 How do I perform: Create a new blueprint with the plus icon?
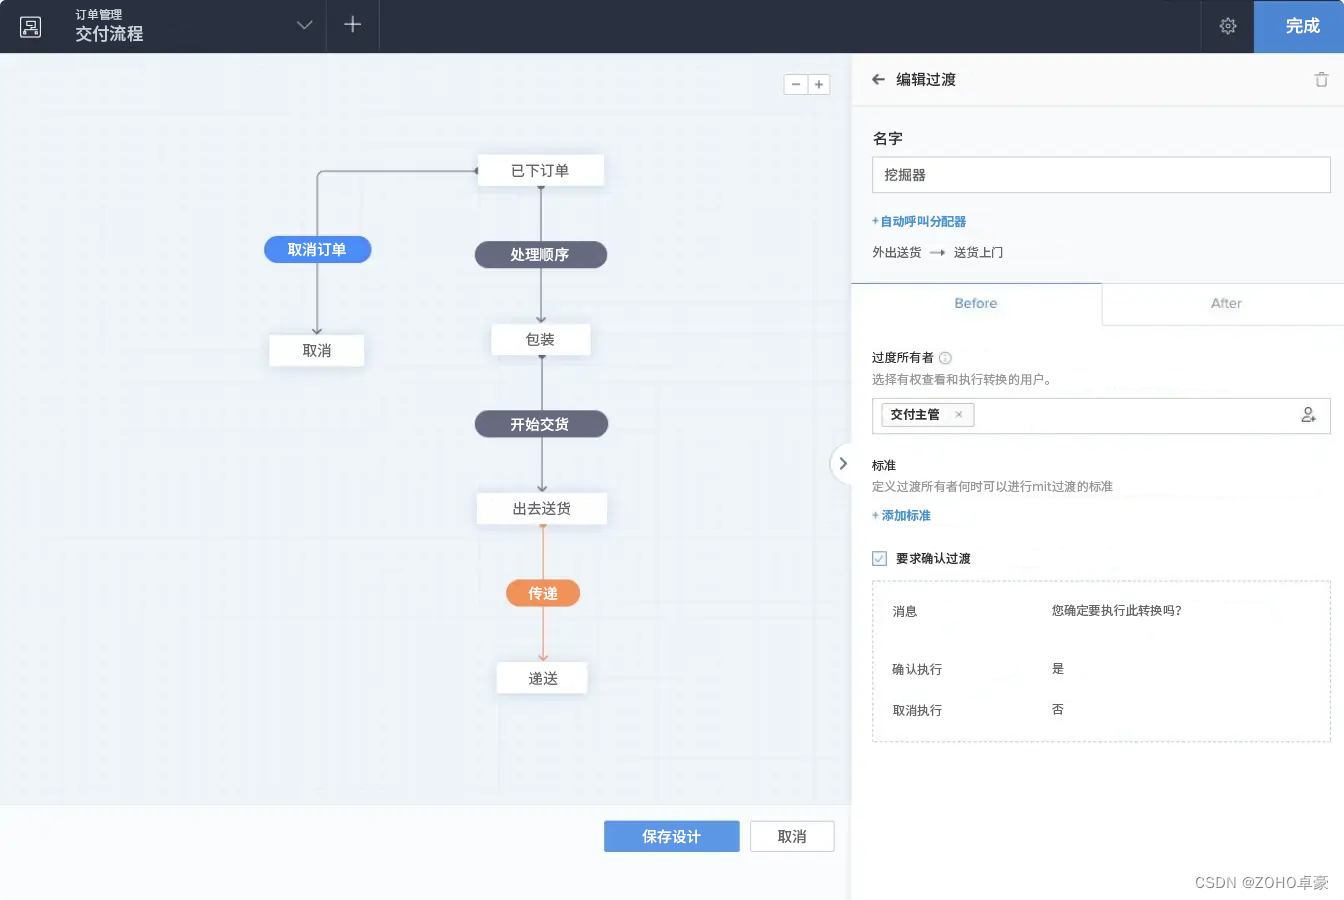tap(352, 25)
